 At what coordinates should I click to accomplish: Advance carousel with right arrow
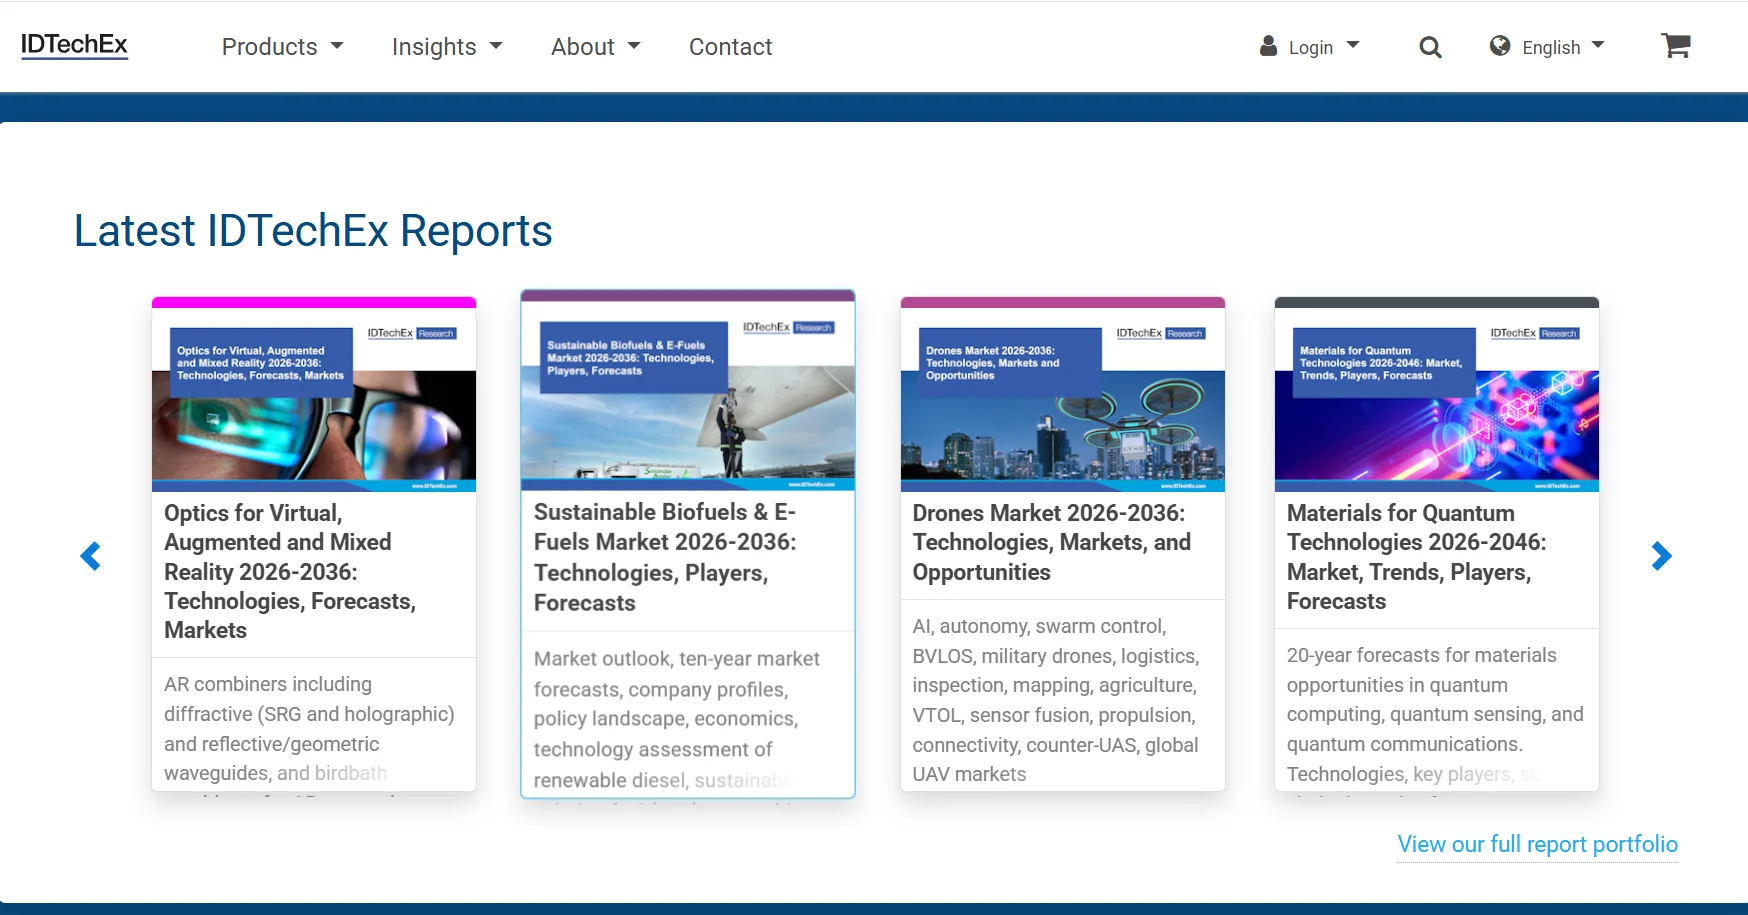click(1661, 556)
